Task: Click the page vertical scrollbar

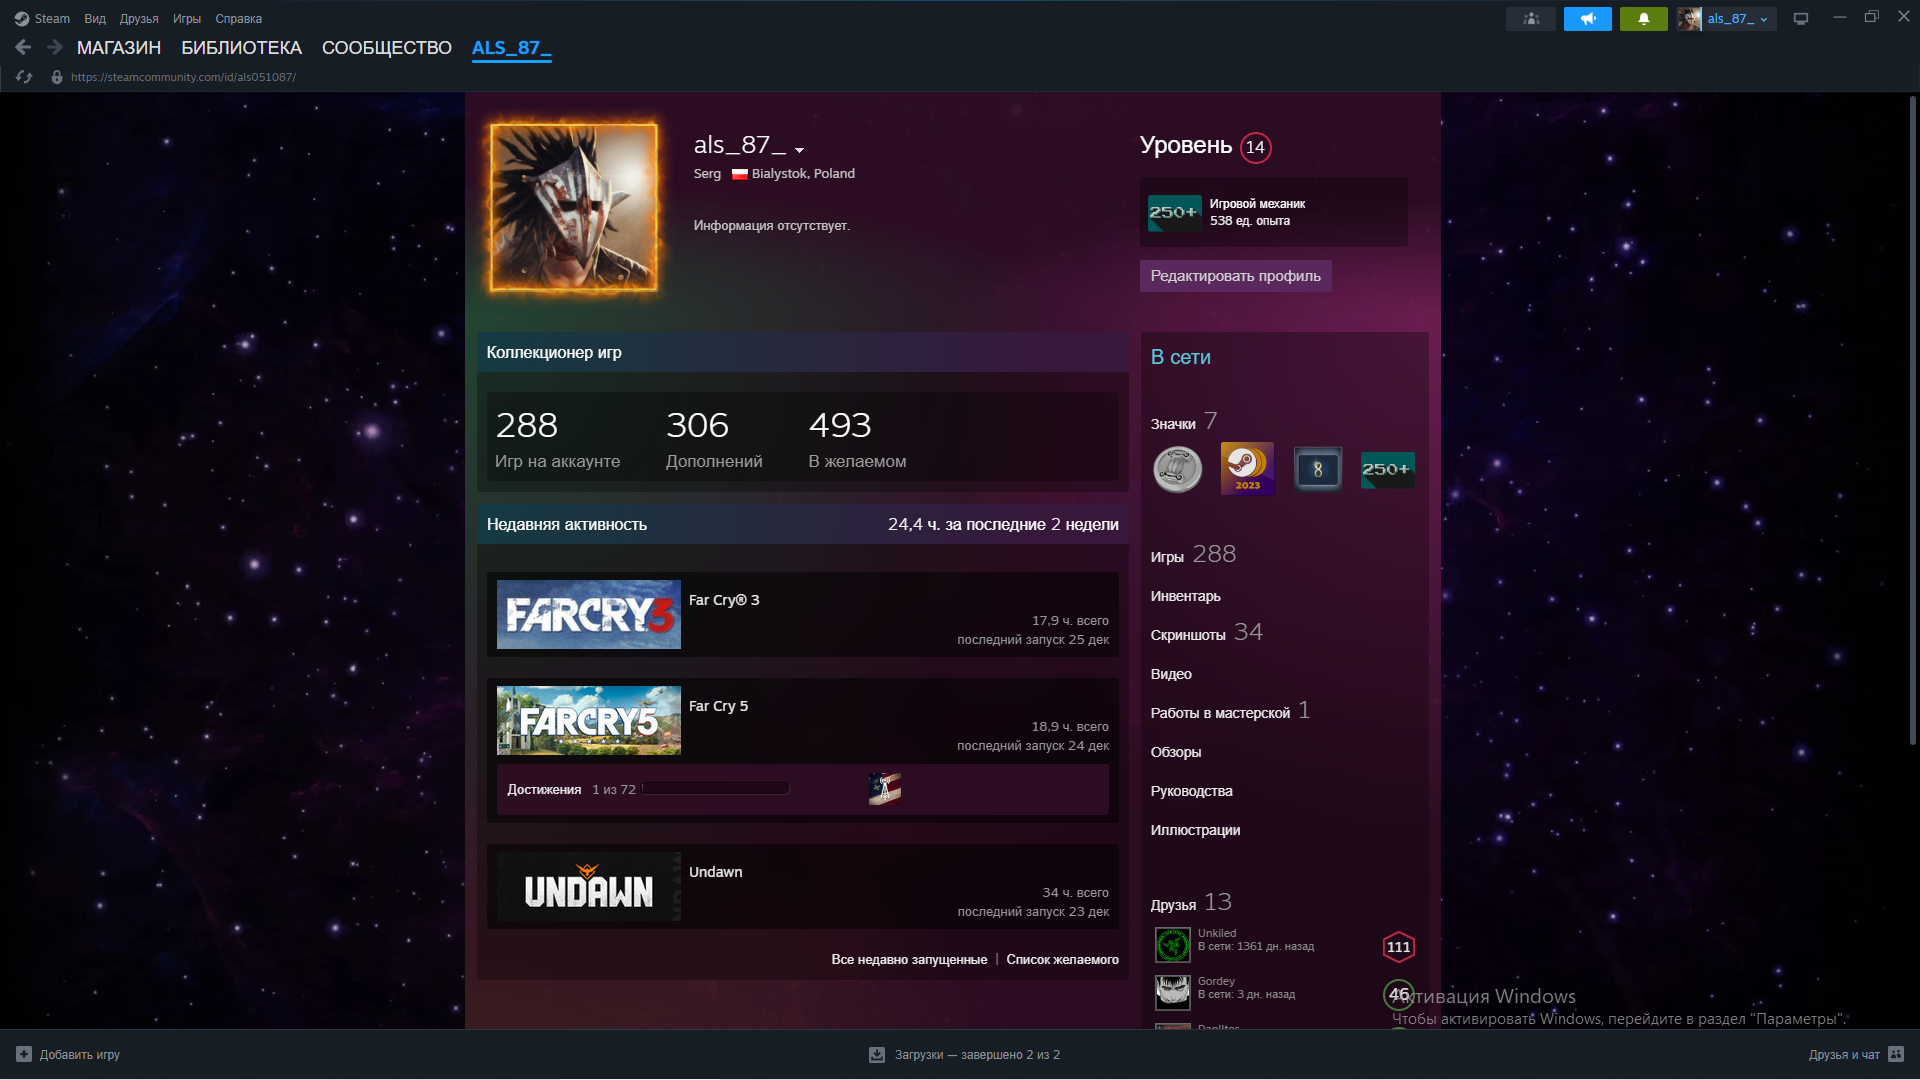Action: coord(1912,420)
